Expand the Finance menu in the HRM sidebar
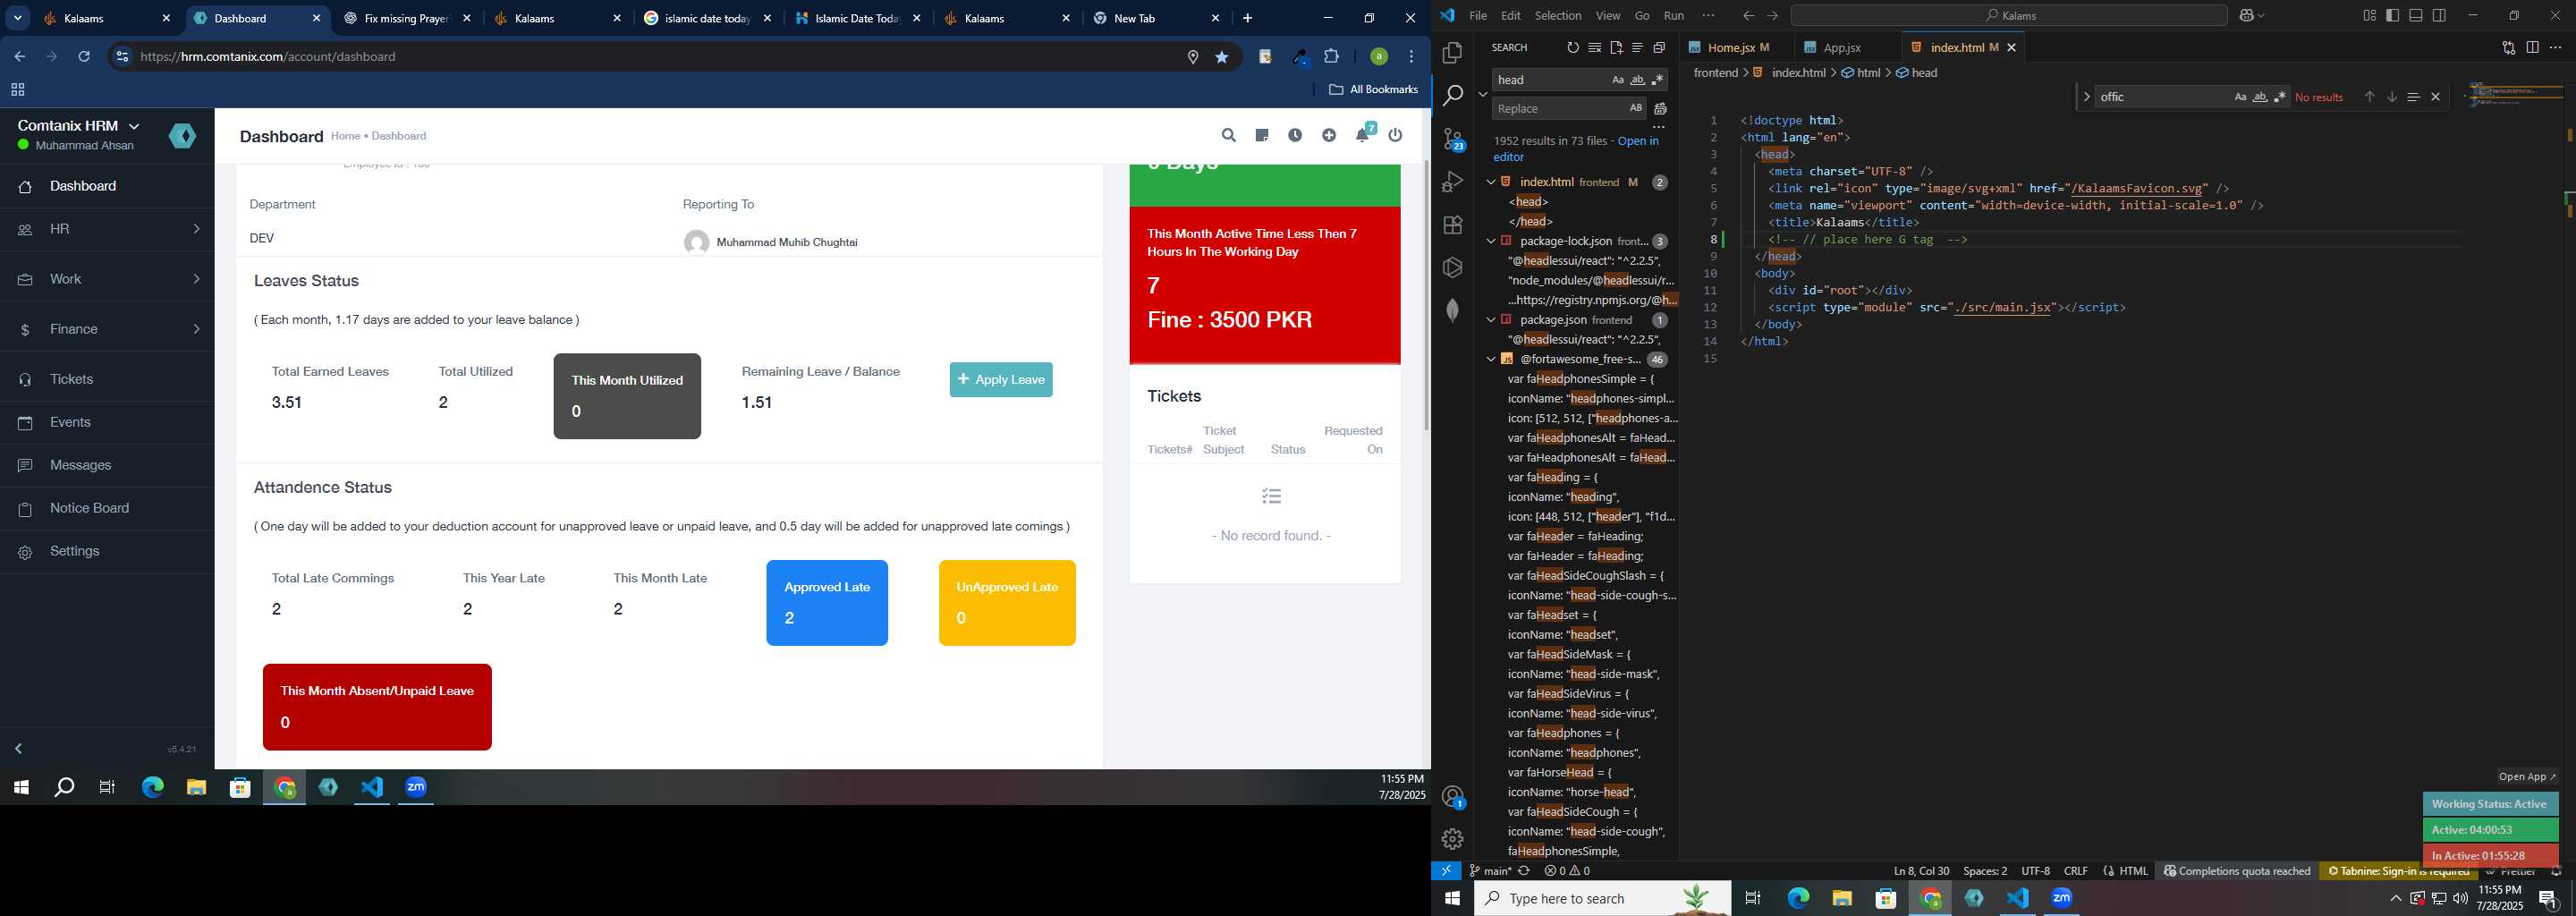Image resolution: width=2576 pixels, height=916 pixels. click(x=107, y=329)
